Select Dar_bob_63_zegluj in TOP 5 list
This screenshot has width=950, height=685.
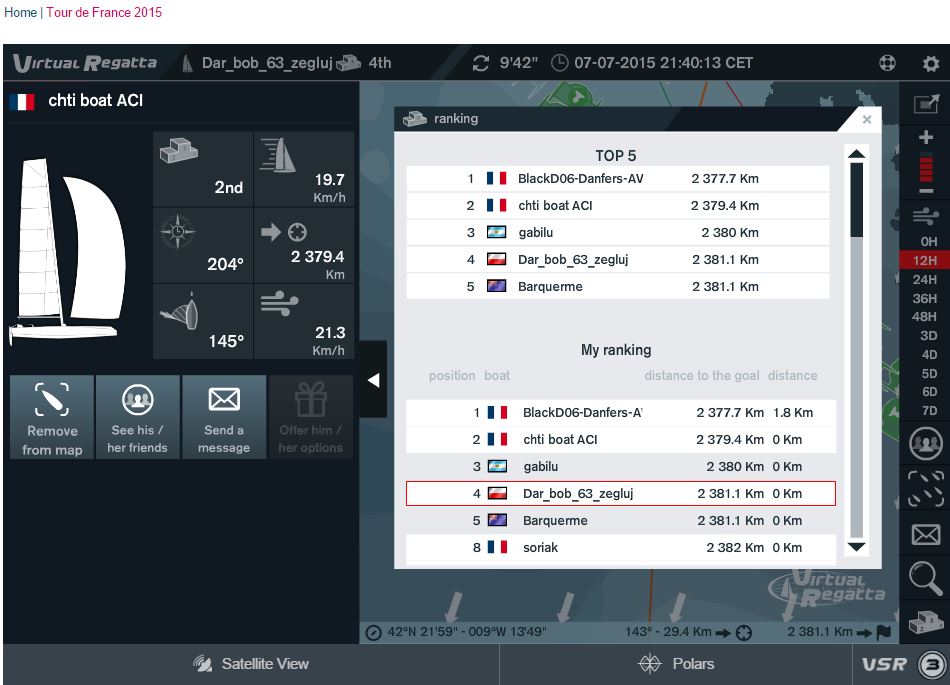[617, 260]
